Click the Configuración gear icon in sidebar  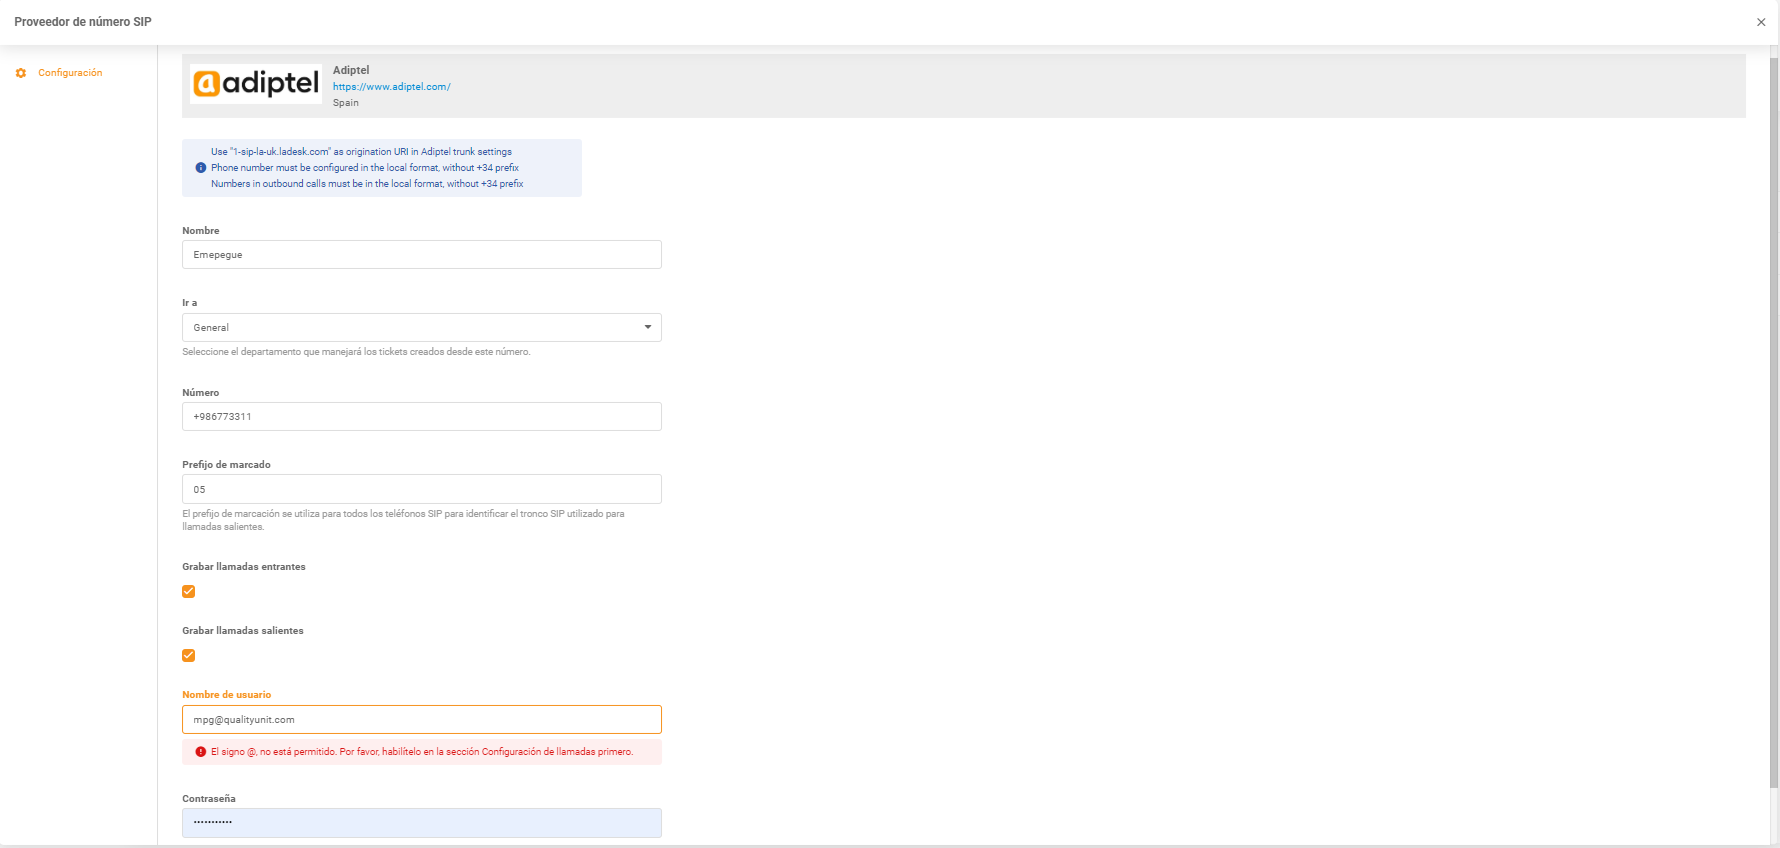point(21,73)
